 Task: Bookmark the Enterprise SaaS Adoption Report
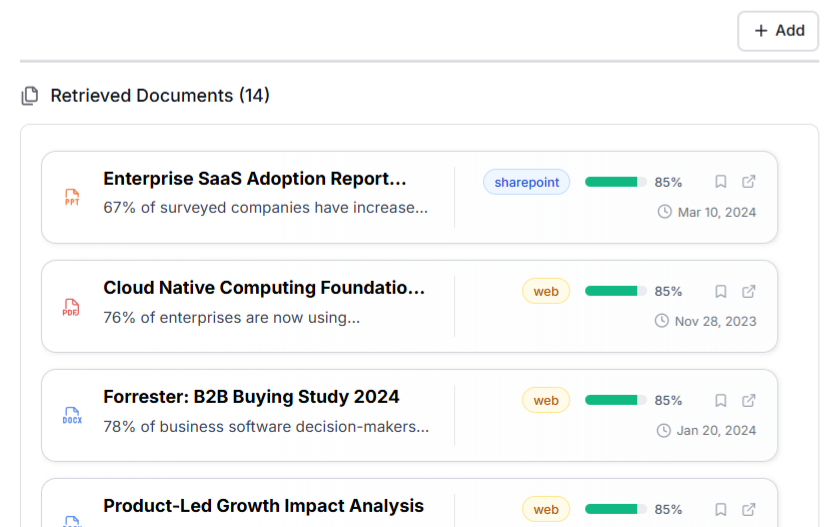click(x=720, y=182)
